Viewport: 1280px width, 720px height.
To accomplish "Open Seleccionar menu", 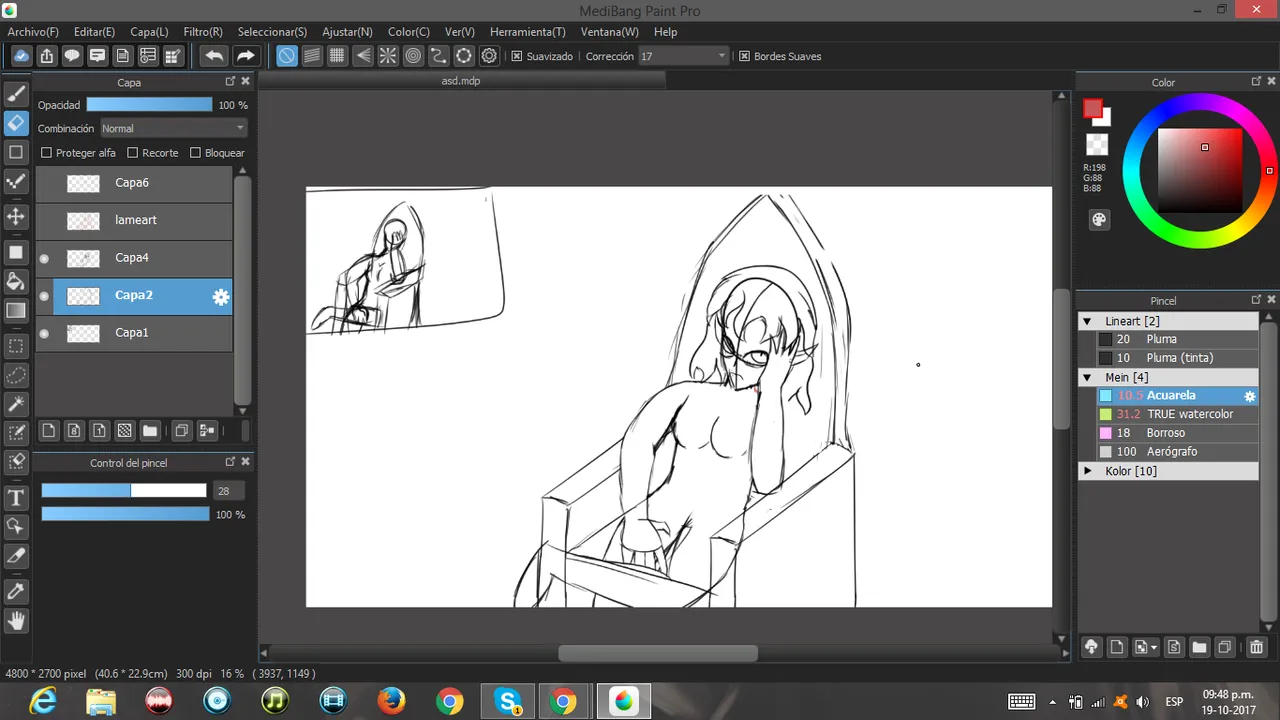I will click(x=272, y=32).
